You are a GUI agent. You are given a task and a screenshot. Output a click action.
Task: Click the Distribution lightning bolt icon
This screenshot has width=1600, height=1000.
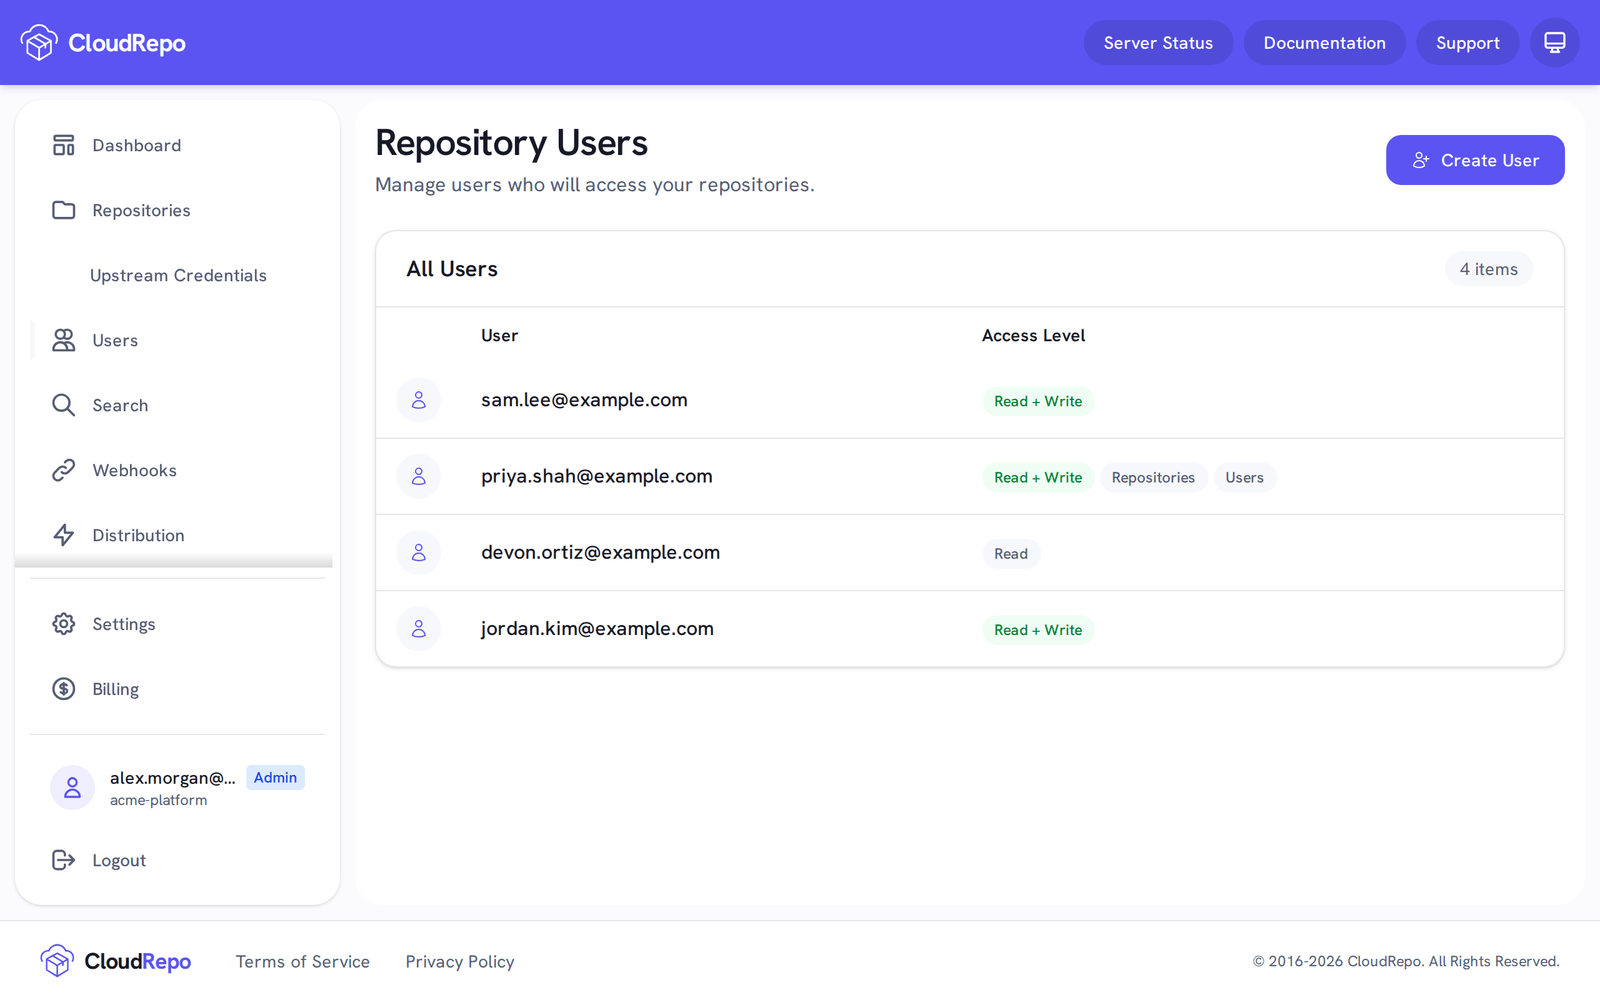point(64,535)
